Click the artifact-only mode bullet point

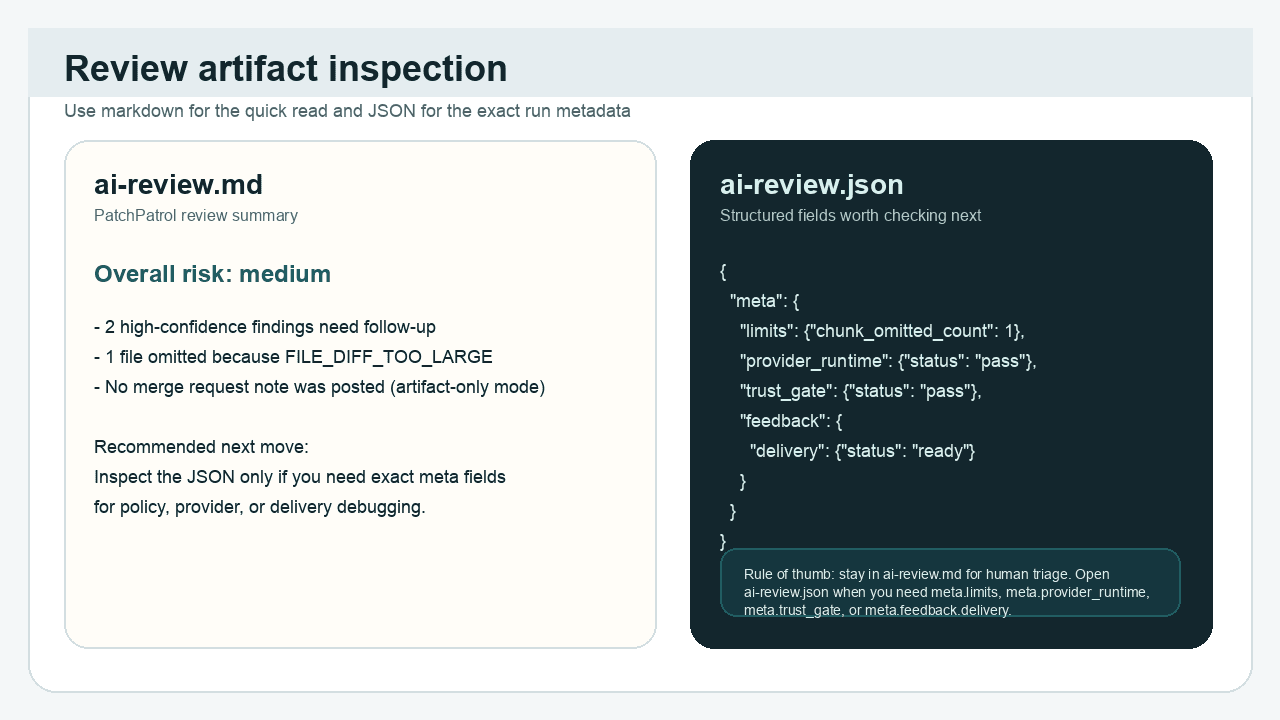[319, 386]
